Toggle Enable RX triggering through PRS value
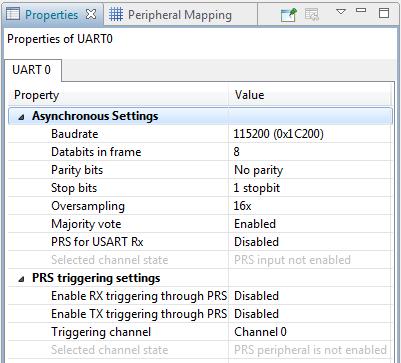 (310, 296)
